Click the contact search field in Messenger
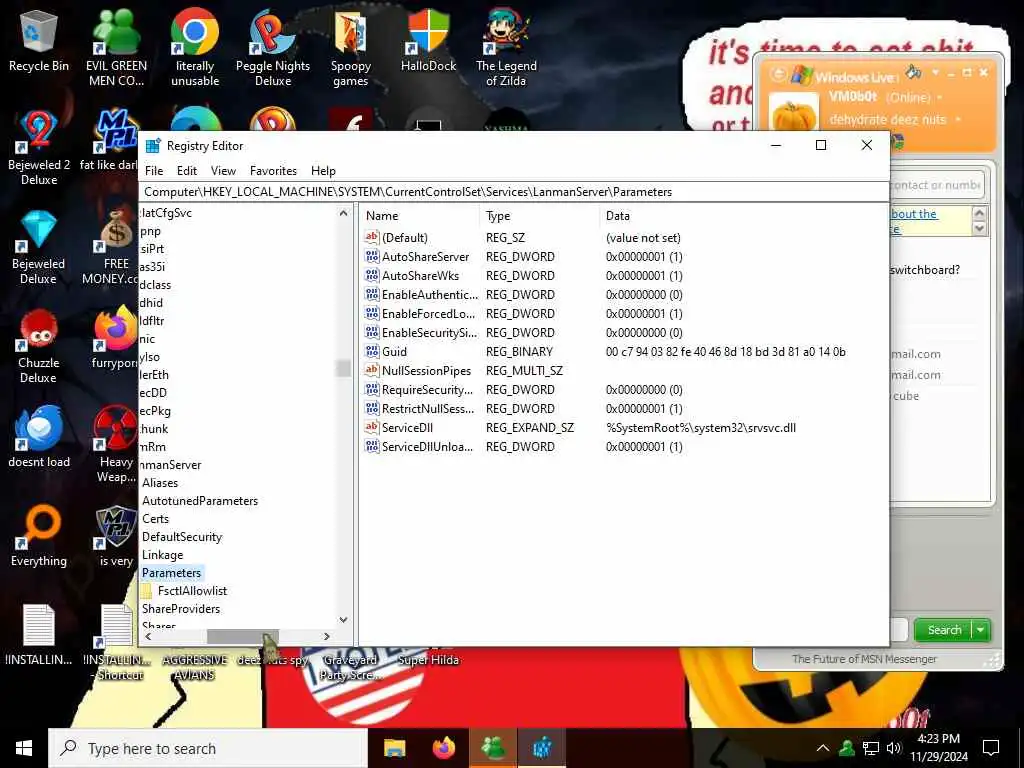This screenshot has width=1024, height=768. pos(936,185)
